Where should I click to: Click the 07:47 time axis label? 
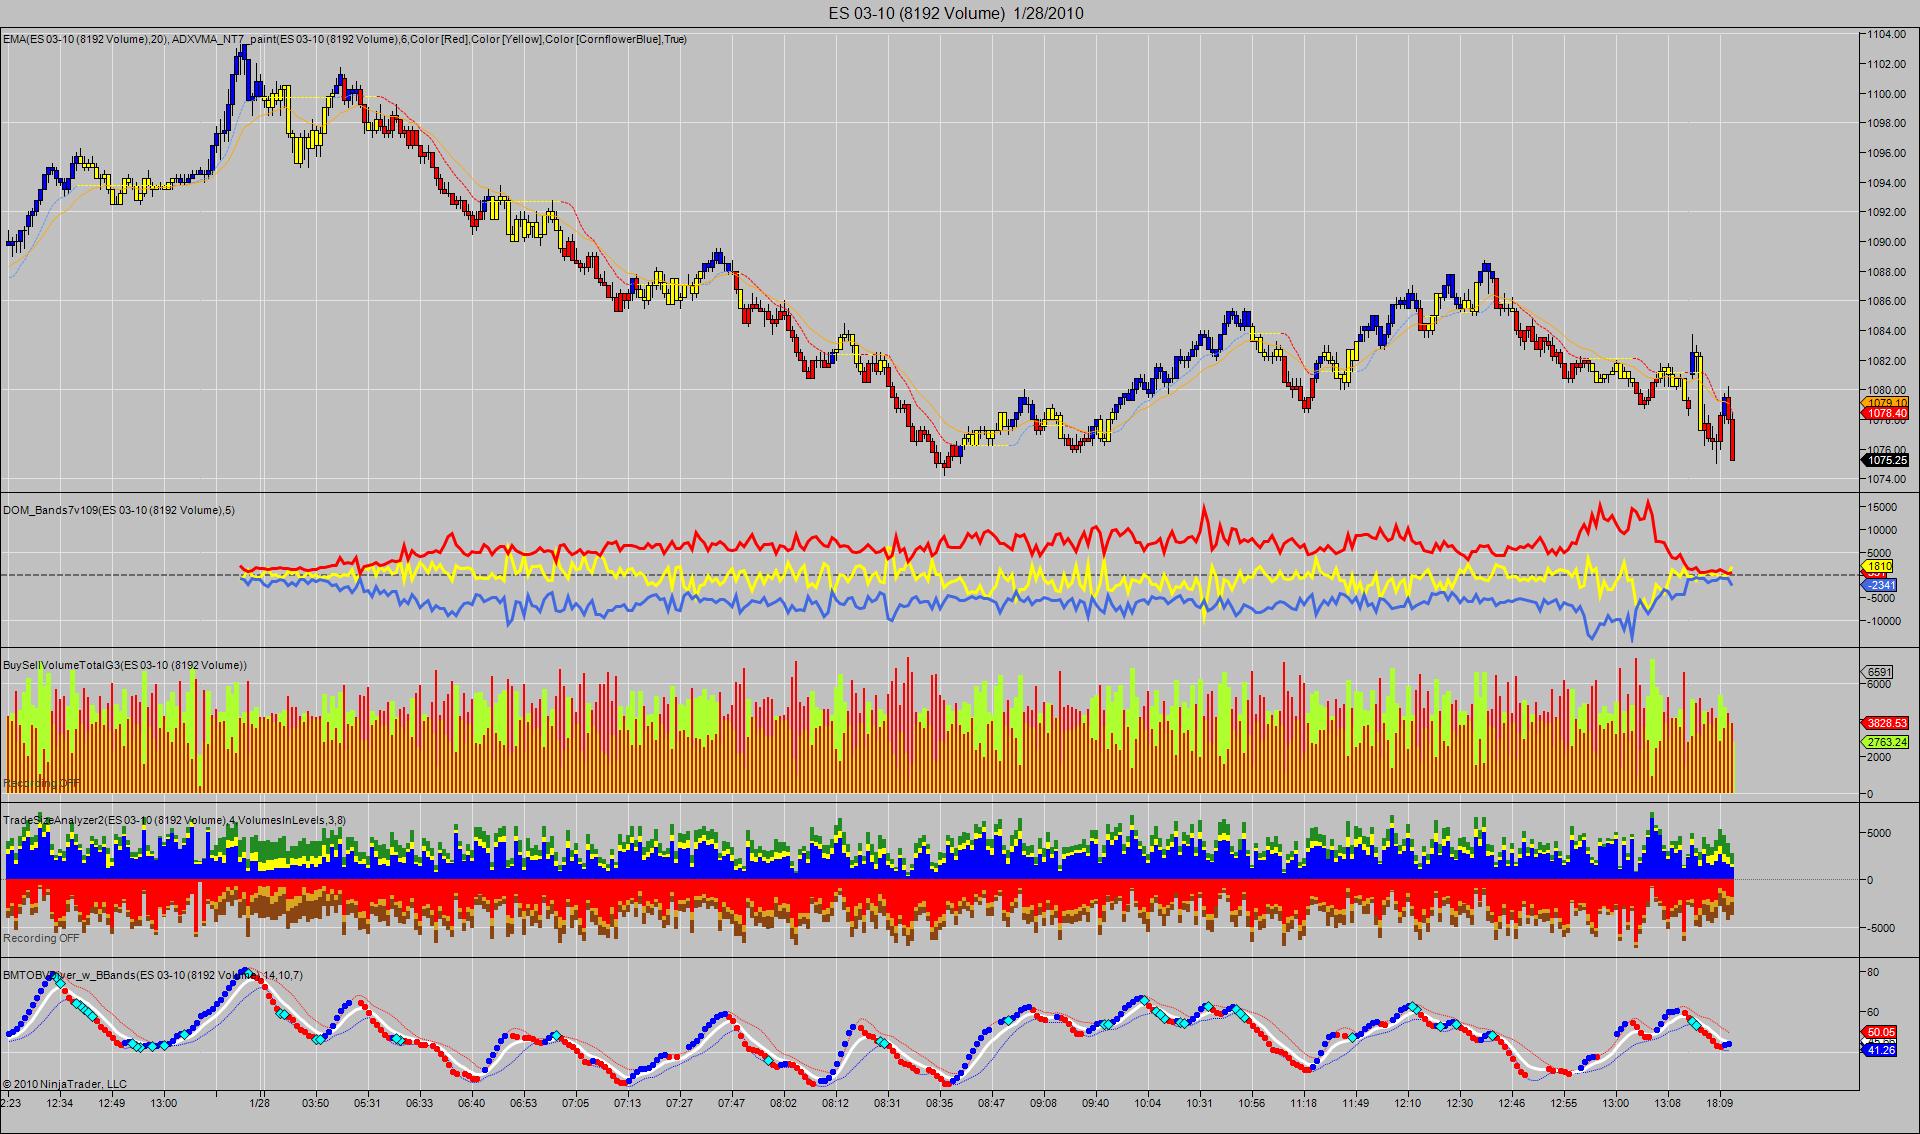point(731,1104)
